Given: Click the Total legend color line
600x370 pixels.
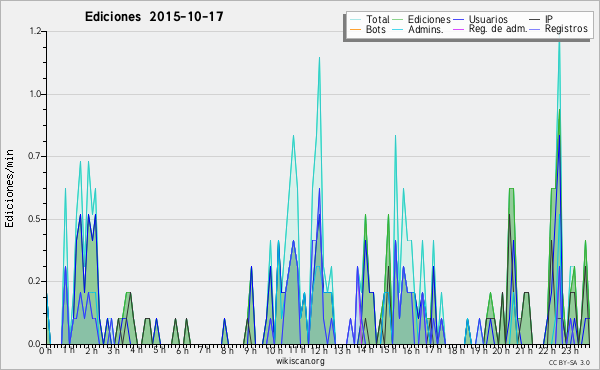Looking at the screenshot, I should point(355,20).
